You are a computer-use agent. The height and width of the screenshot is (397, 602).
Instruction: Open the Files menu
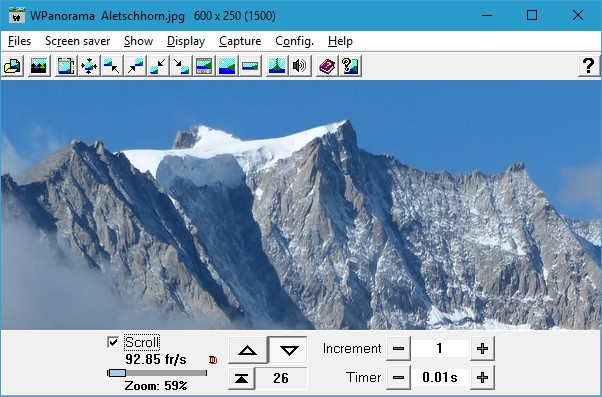click(19, 41)
